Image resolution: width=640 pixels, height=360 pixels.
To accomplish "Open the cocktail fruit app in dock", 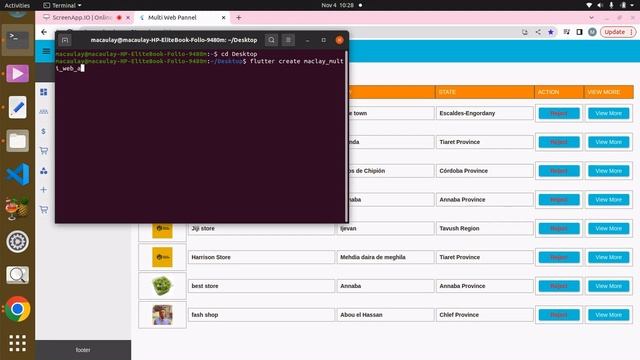I will pos(18,208).
